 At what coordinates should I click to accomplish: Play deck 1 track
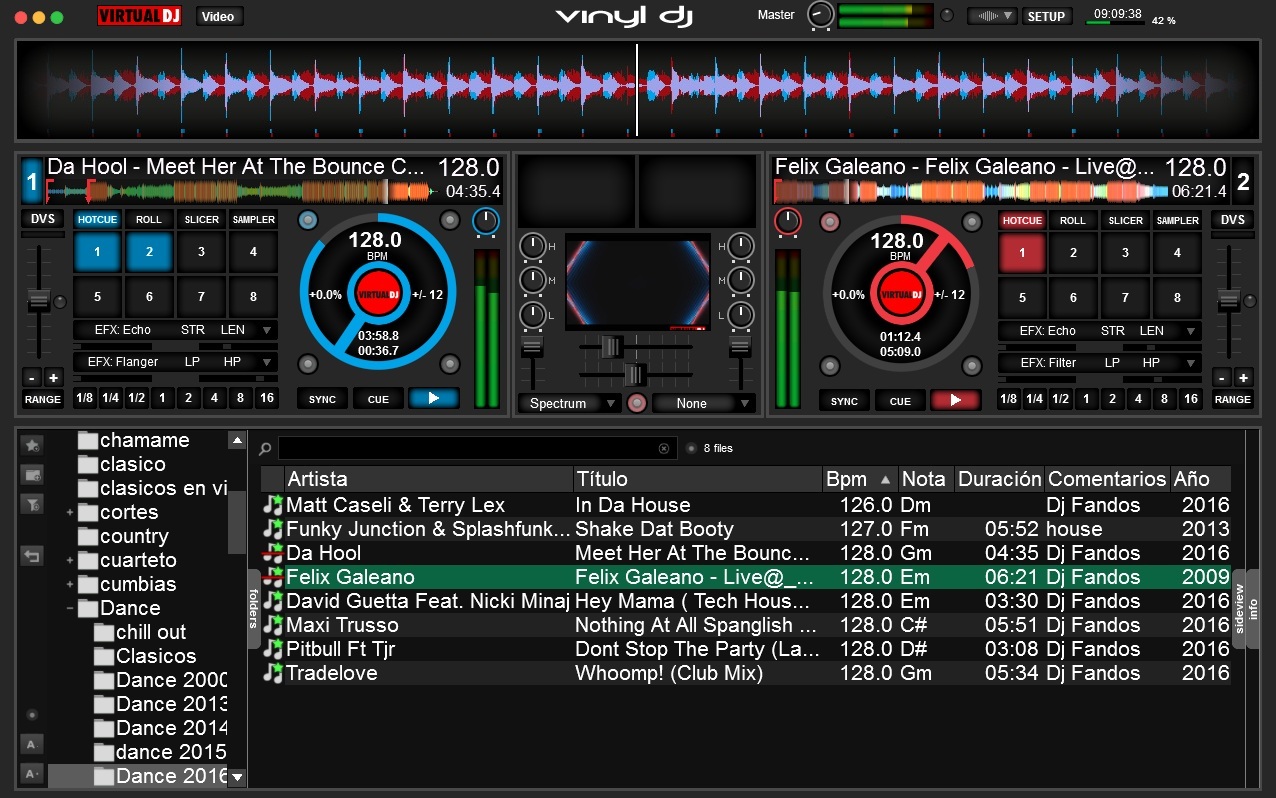pyautogui.click(x=433, y=398)
